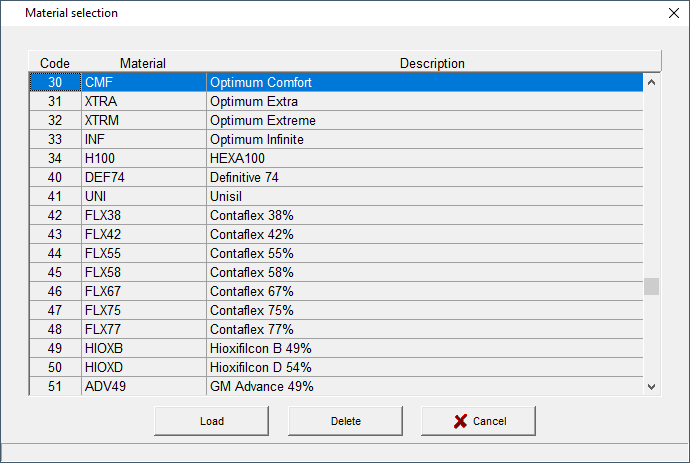Click the Cancel button
The width and height of the screenshot is (690, 463).
(478, 421)
